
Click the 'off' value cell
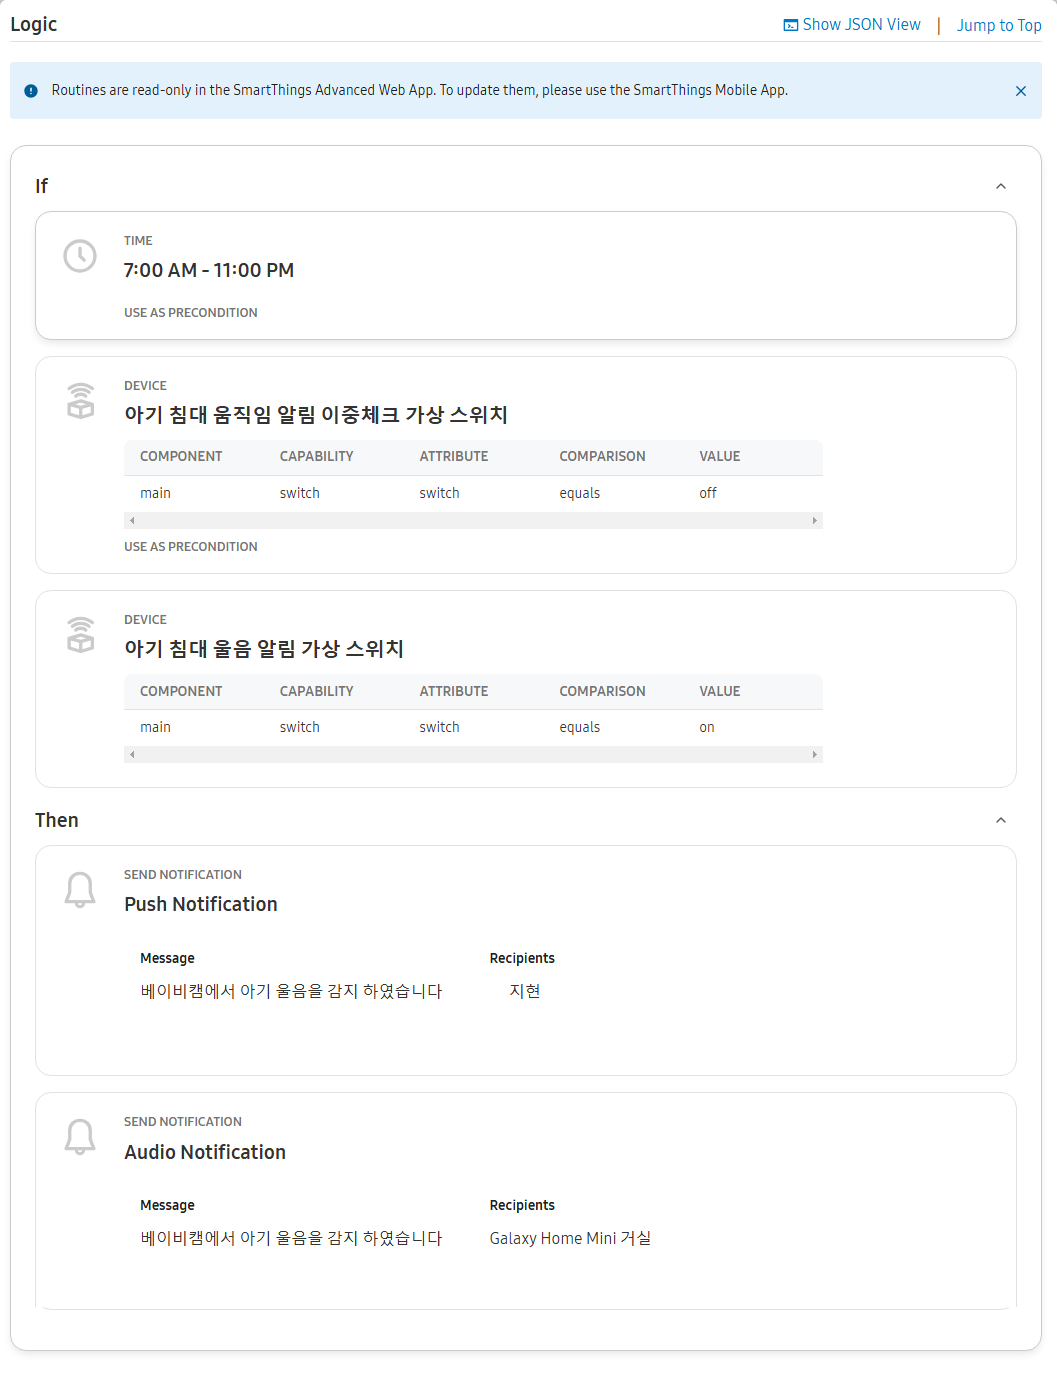point(708,493)
